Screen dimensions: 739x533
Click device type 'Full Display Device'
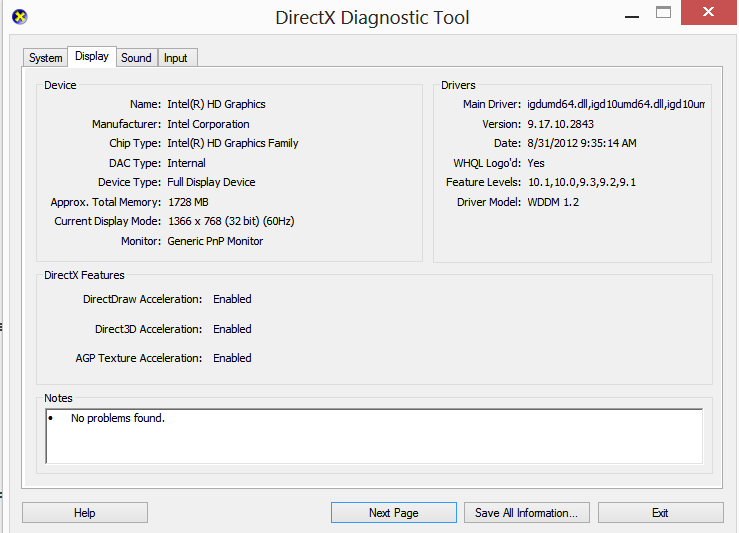(211, 182)
